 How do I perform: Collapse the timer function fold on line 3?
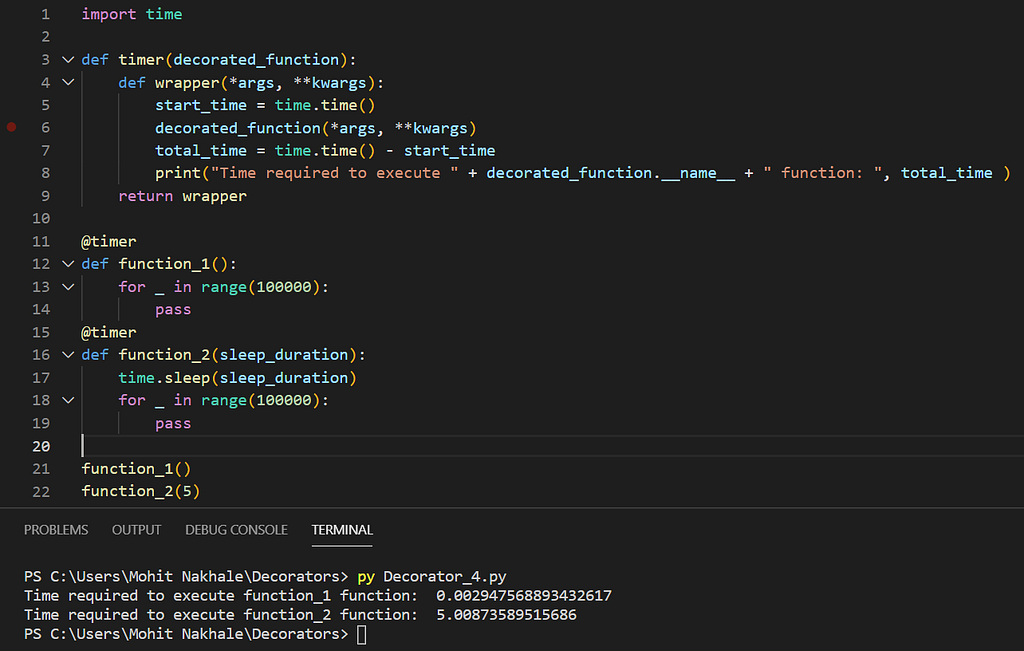pos(68,59)
